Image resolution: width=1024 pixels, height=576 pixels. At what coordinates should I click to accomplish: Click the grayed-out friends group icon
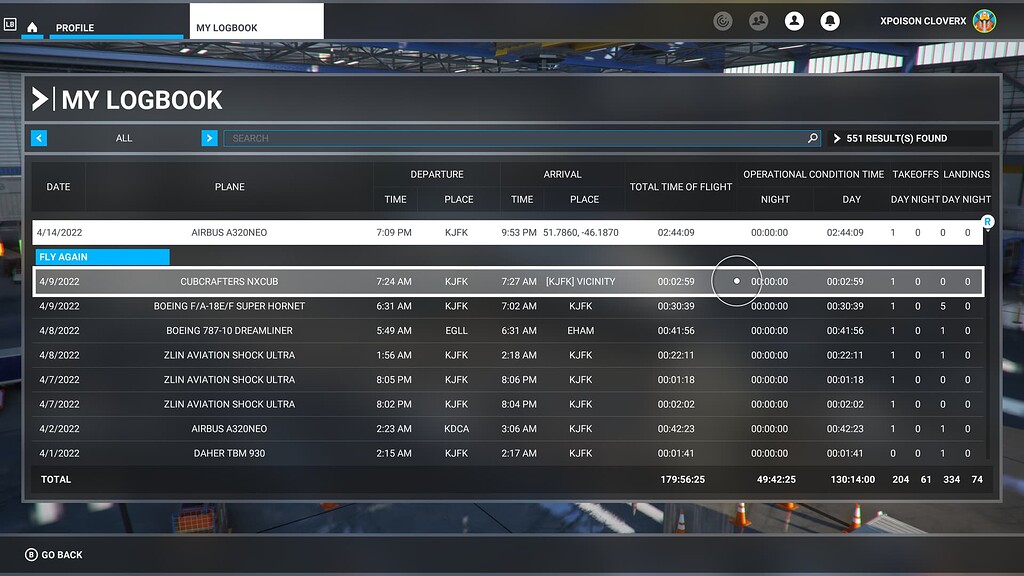[758, 20]
